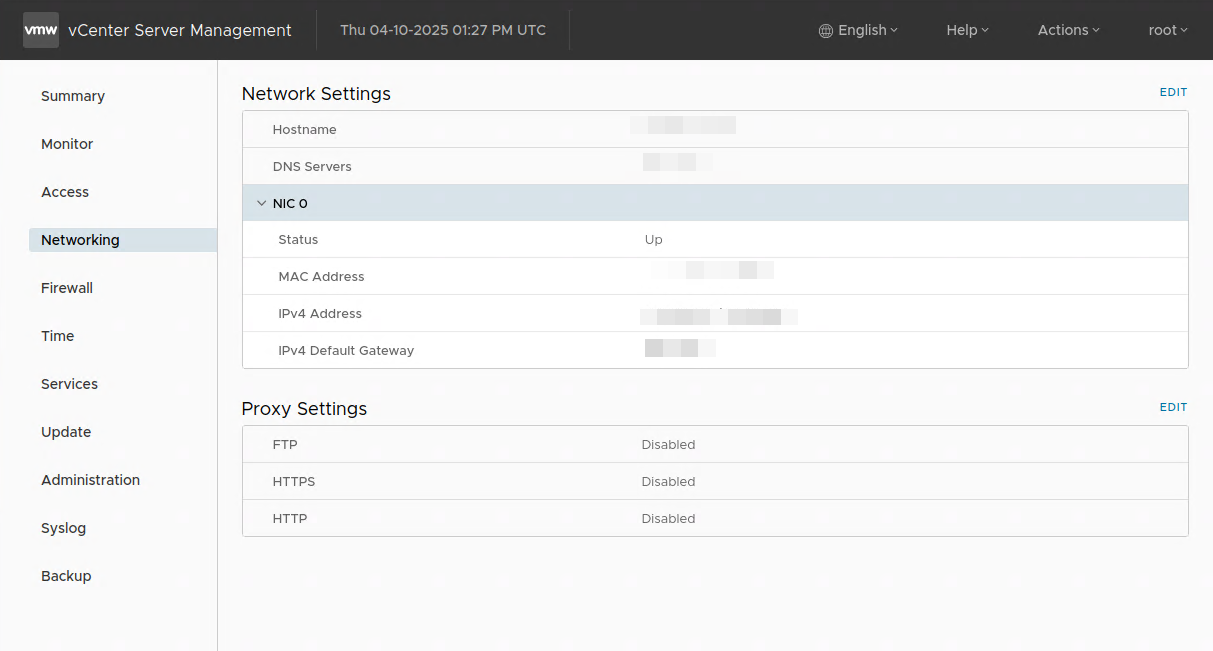Collapse the NIC 0 section
This screenshot has width=1213, height=651.
[x=262, y=203]
